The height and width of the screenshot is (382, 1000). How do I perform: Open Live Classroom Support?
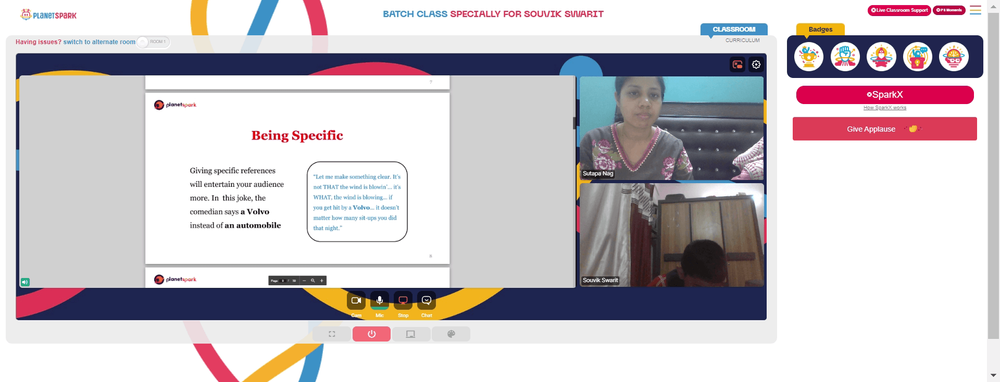click(899, 10)
